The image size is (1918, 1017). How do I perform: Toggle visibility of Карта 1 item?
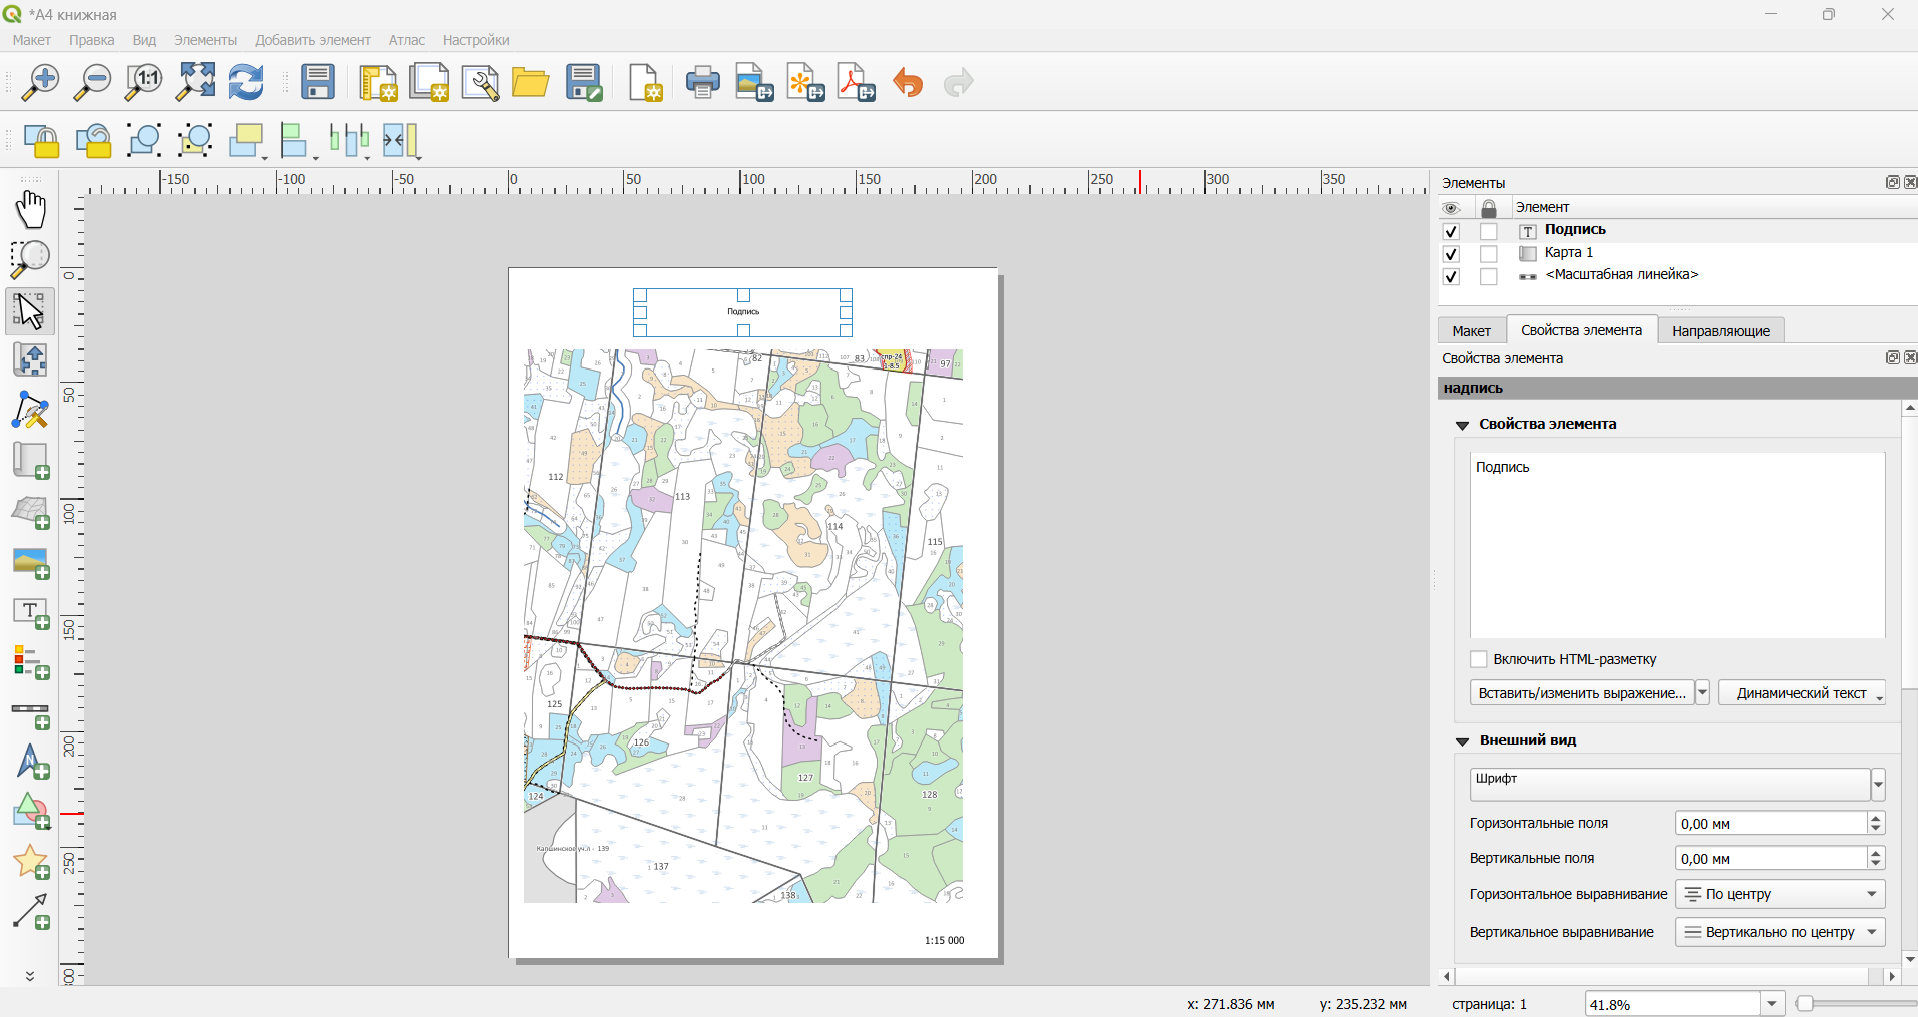click(x=1452, y=254)
